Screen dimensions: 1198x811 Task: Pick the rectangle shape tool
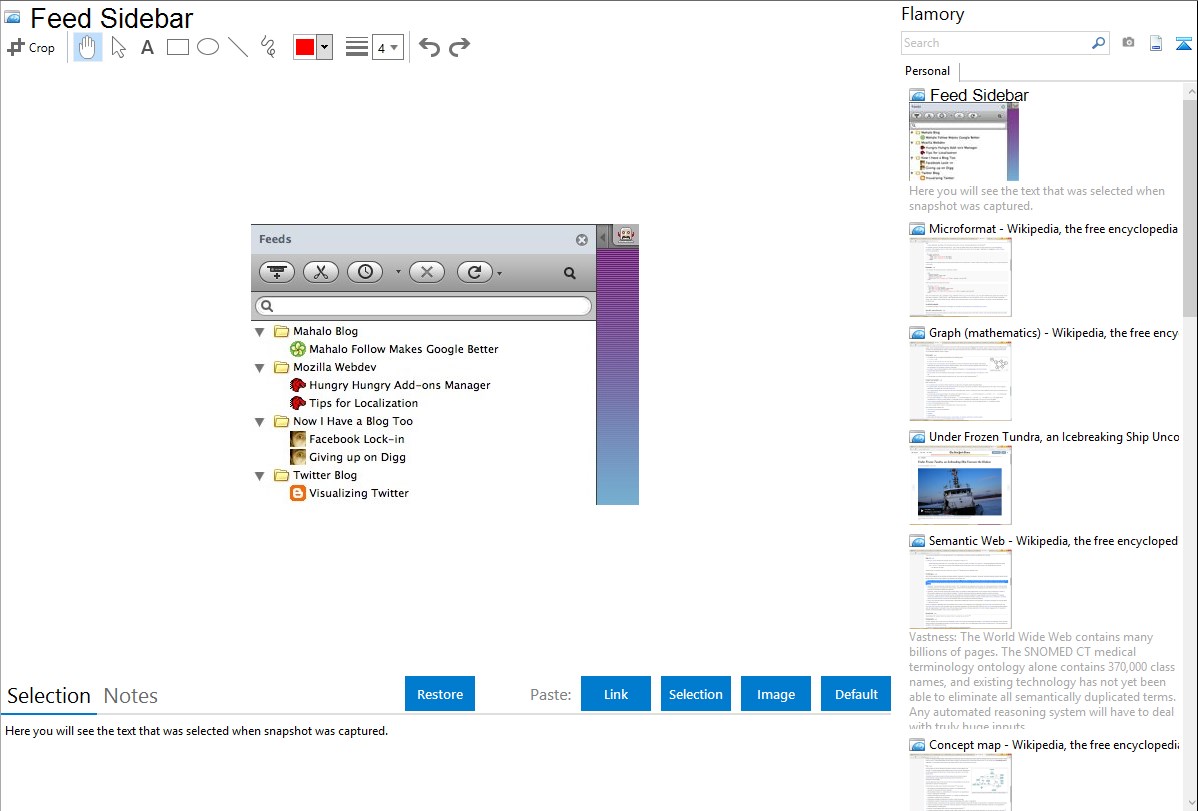tap(177, 47)
